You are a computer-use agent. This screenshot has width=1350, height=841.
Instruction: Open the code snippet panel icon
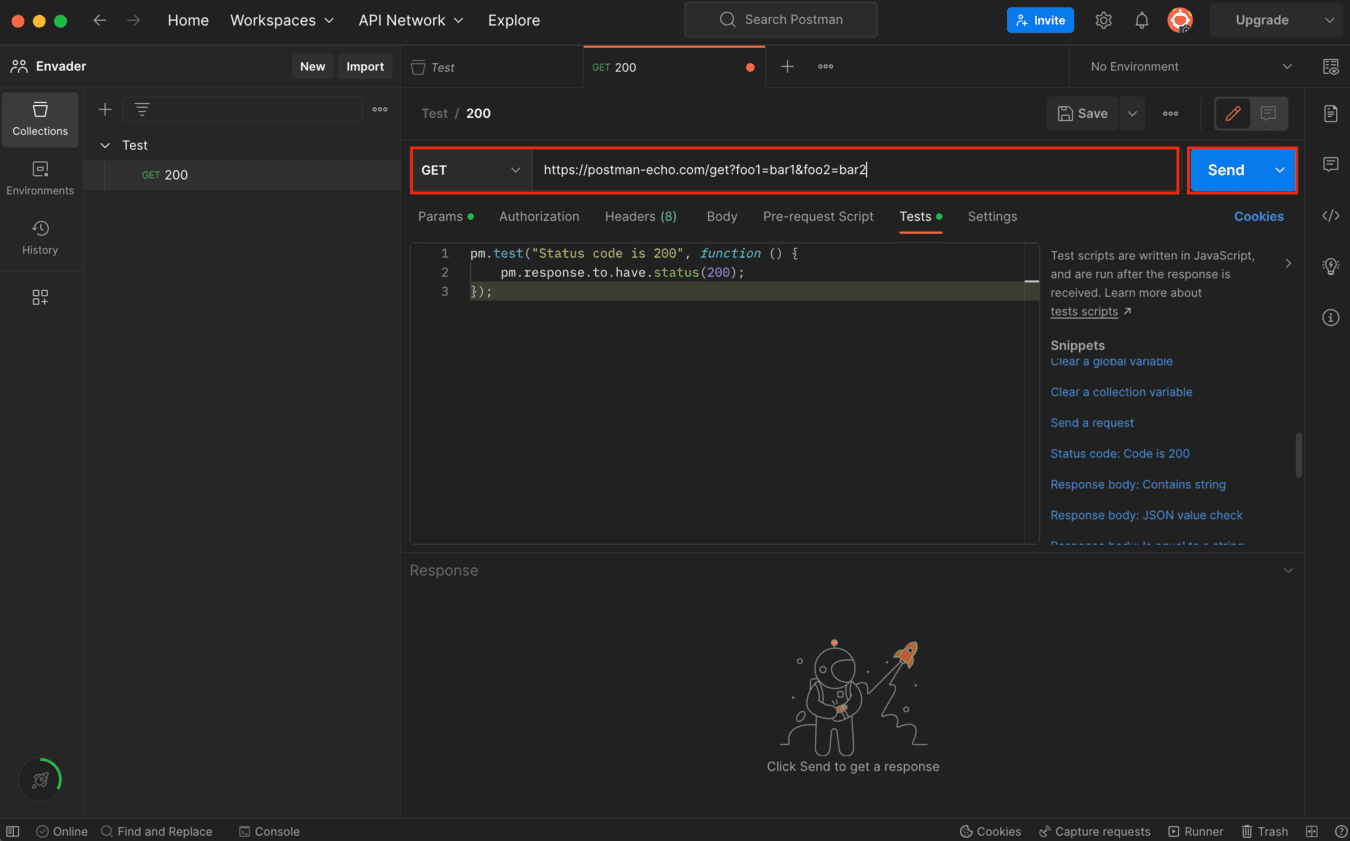1330,216
